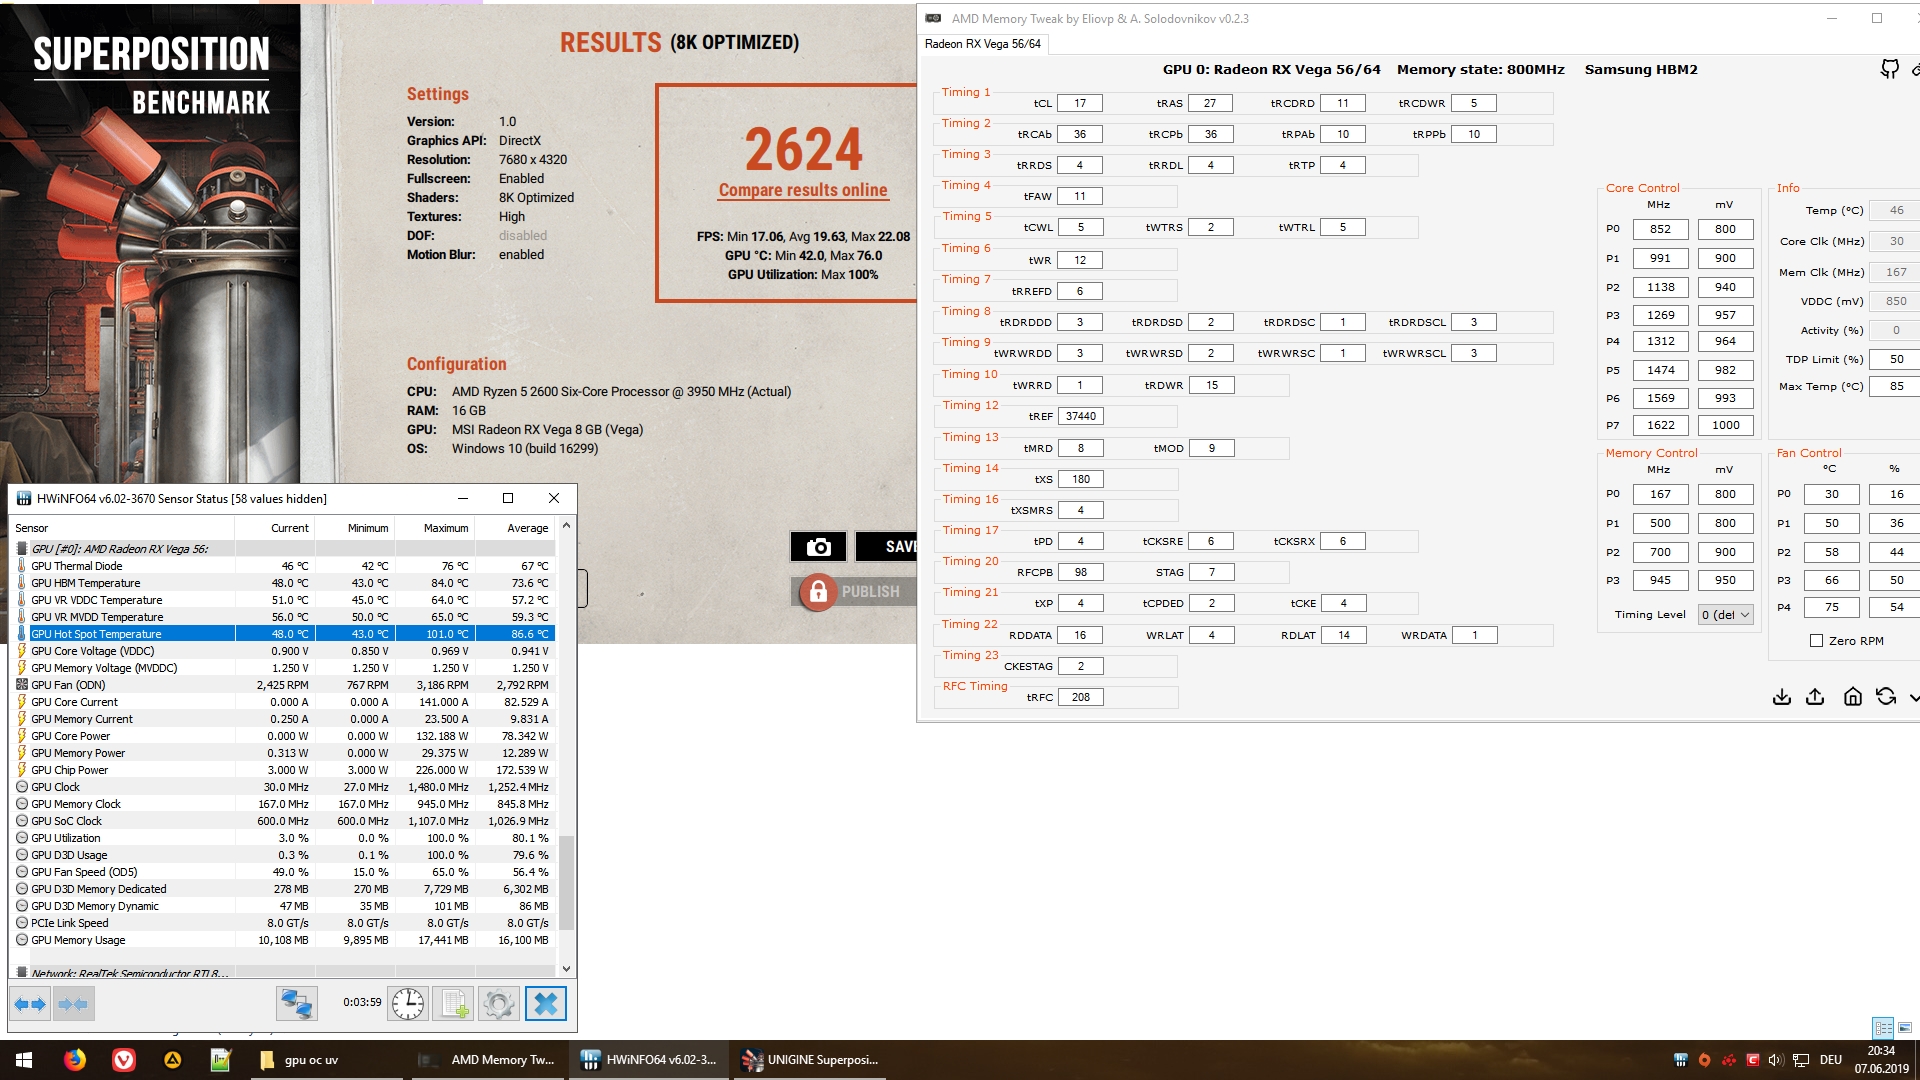Open the GitHub icon link in Memory Tweak
The width and height of the screenshot is (1920, 1080).
(x=1889, y=69)
